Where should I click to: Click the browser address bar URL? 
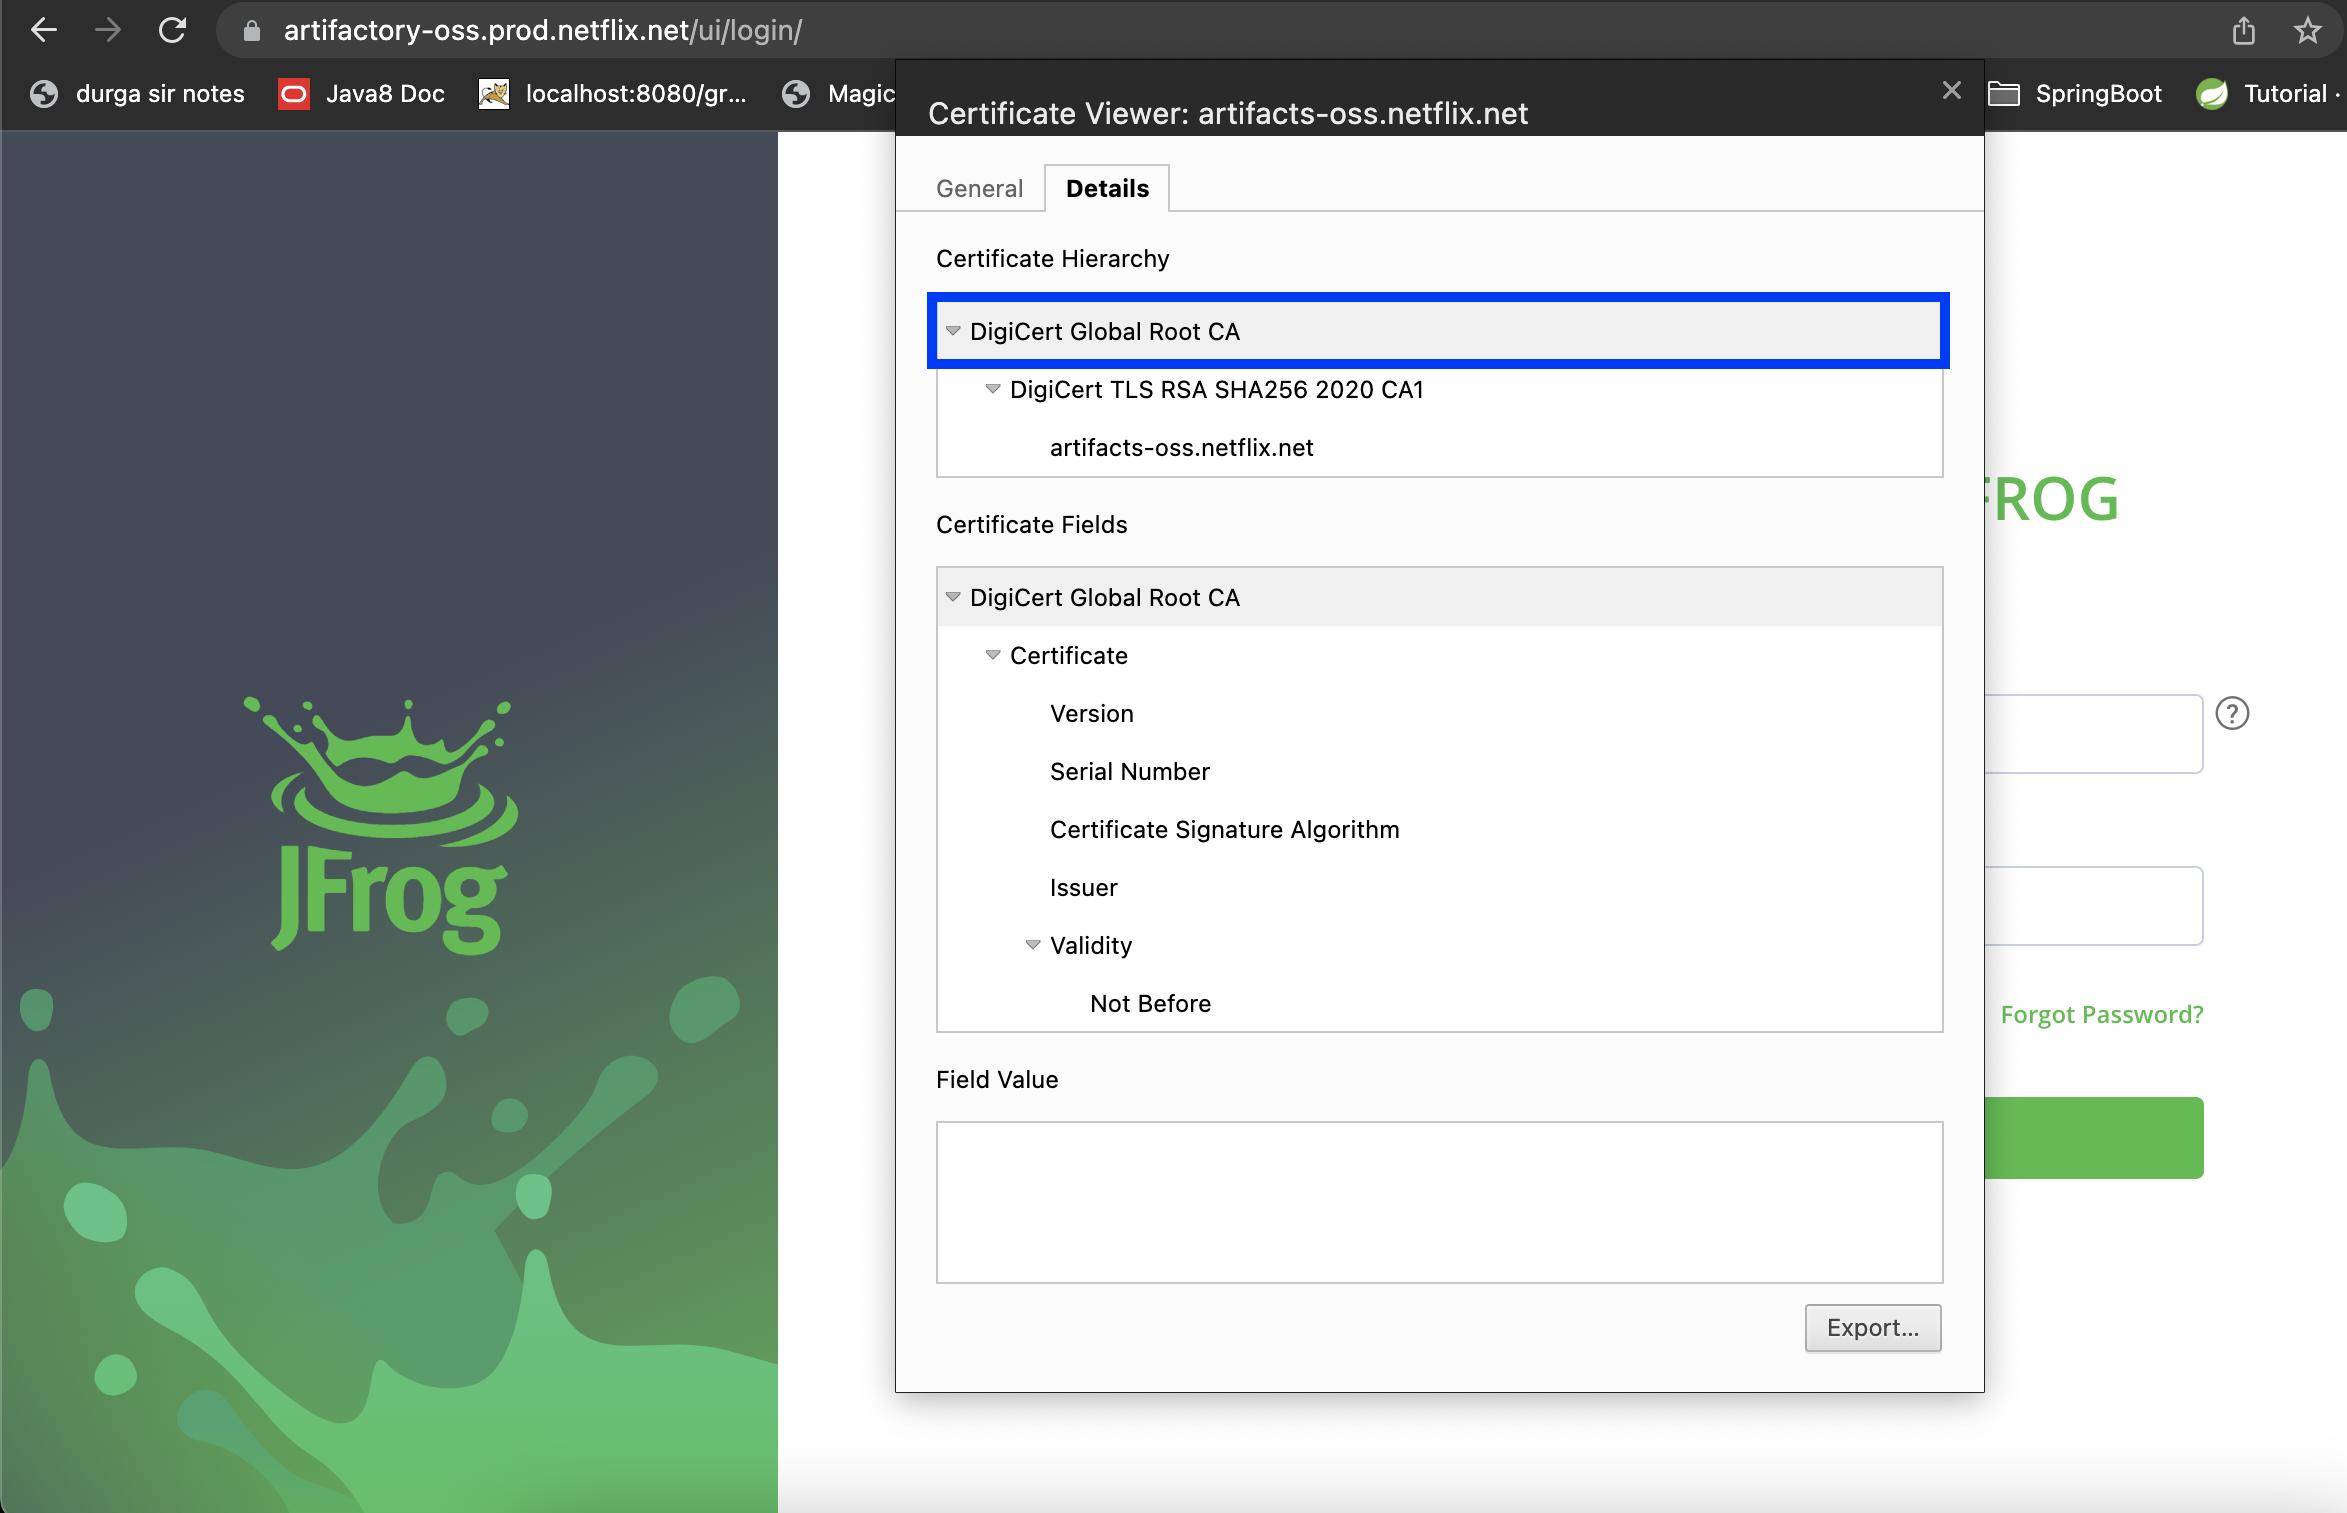coord(543,31)
